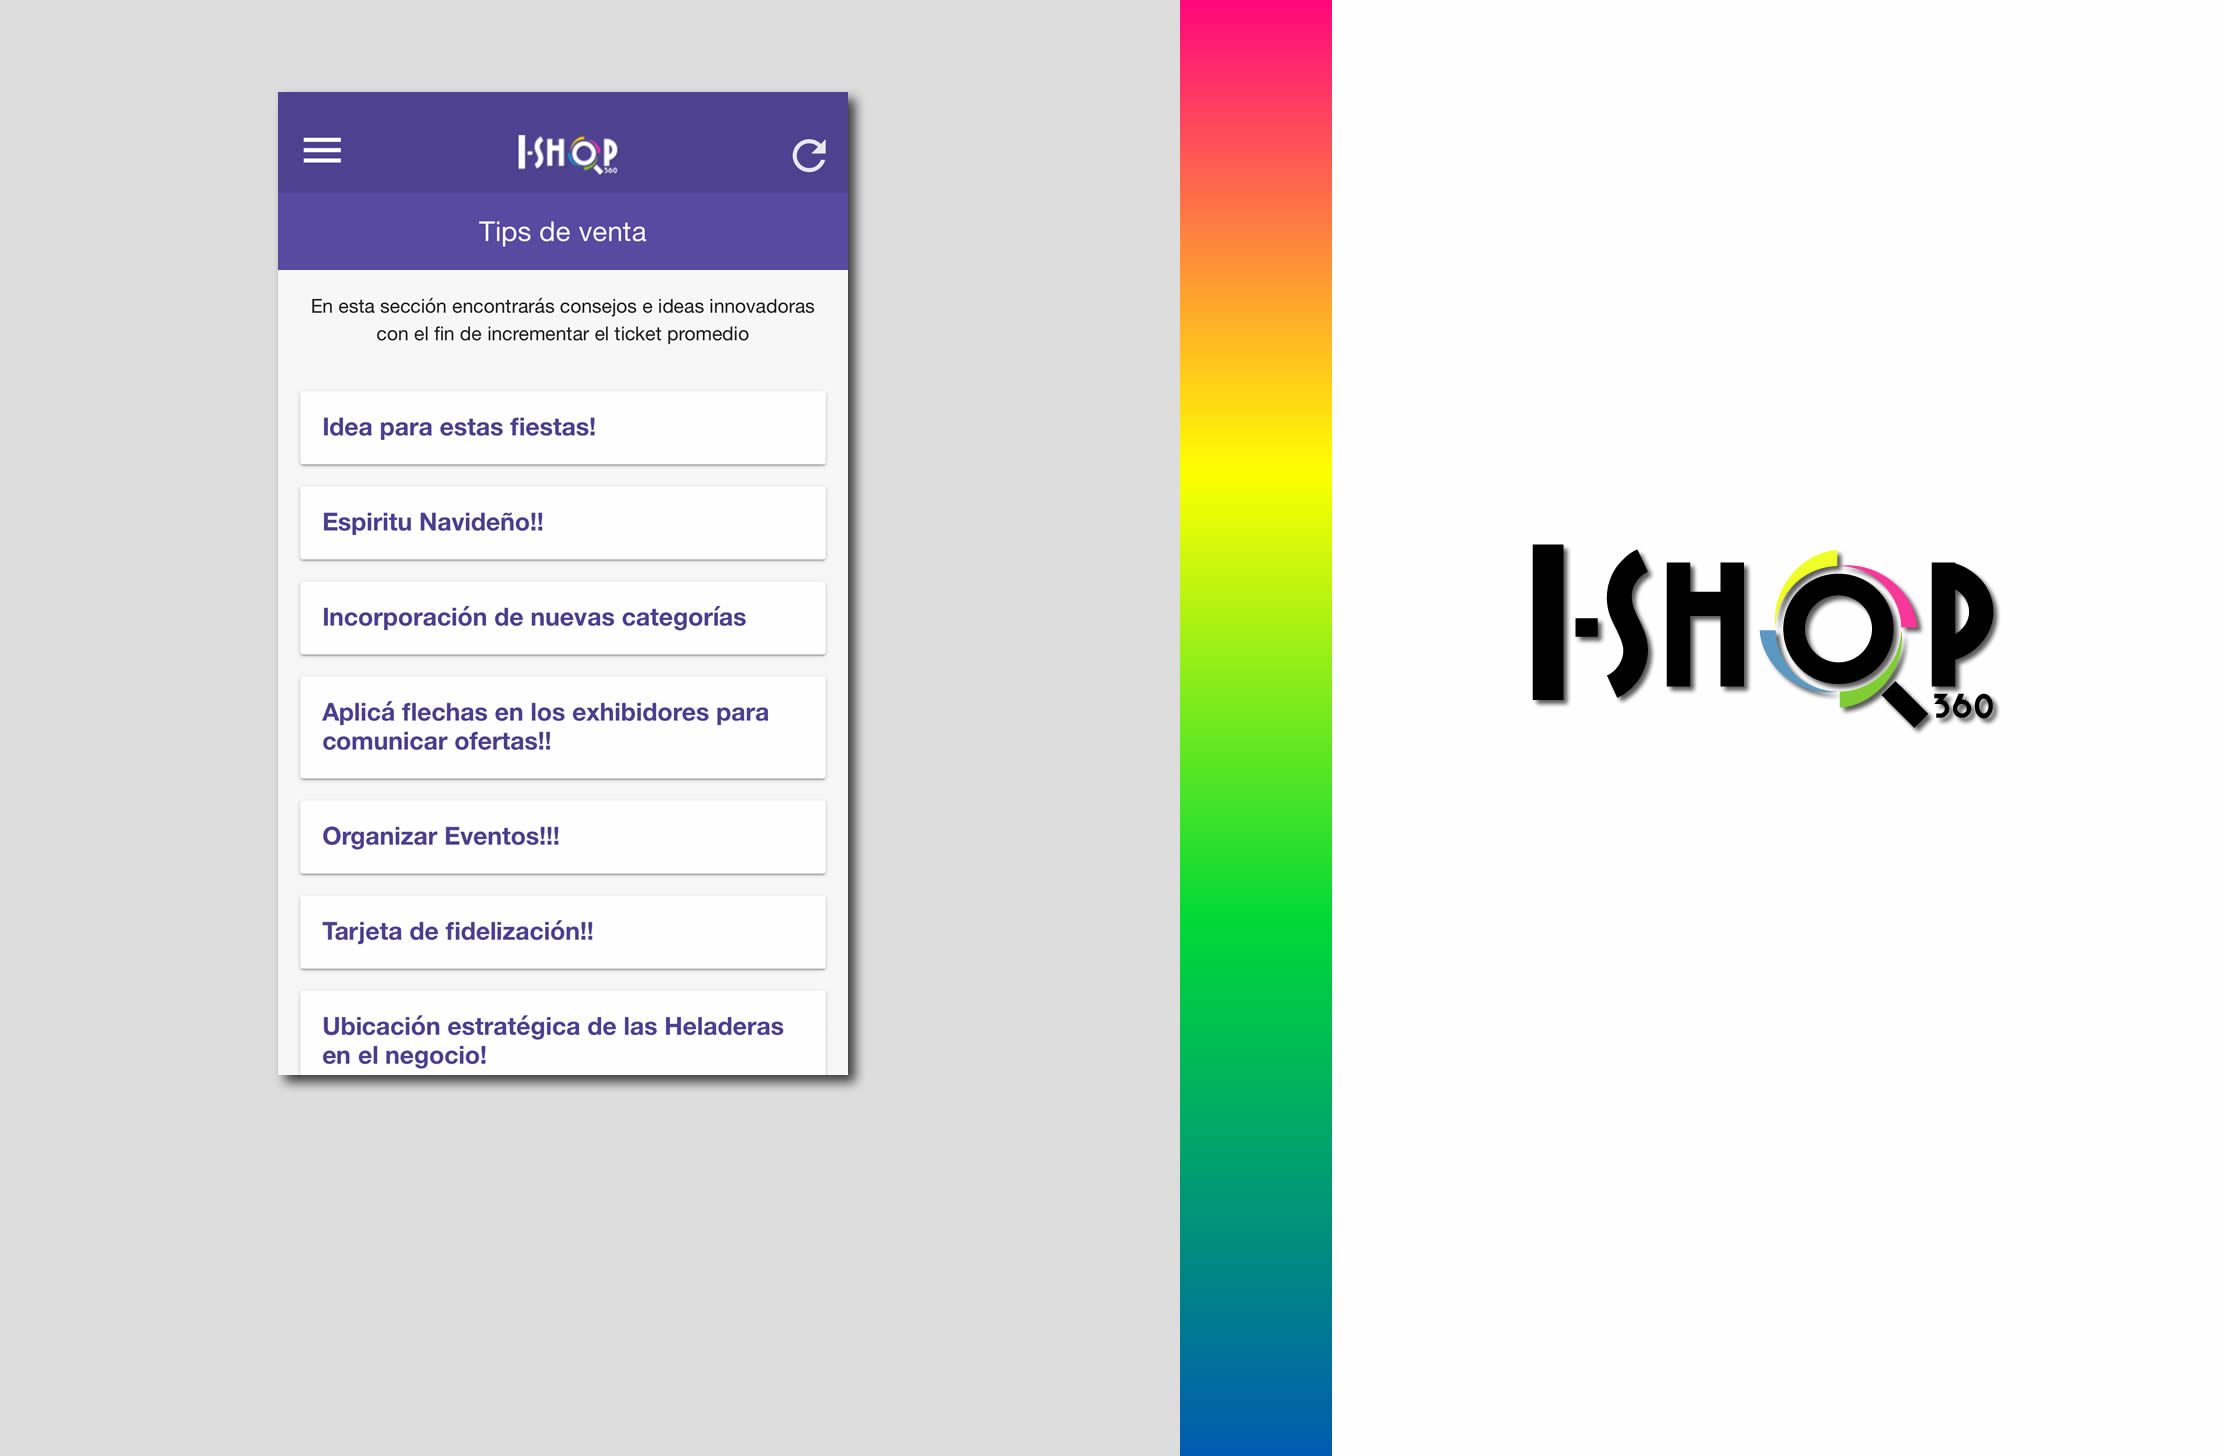This screenshot has height=1456, width=2224.
Task: Click the 'En esta sección encontrarás consejos' description
Action: click(x=562, y=320)
